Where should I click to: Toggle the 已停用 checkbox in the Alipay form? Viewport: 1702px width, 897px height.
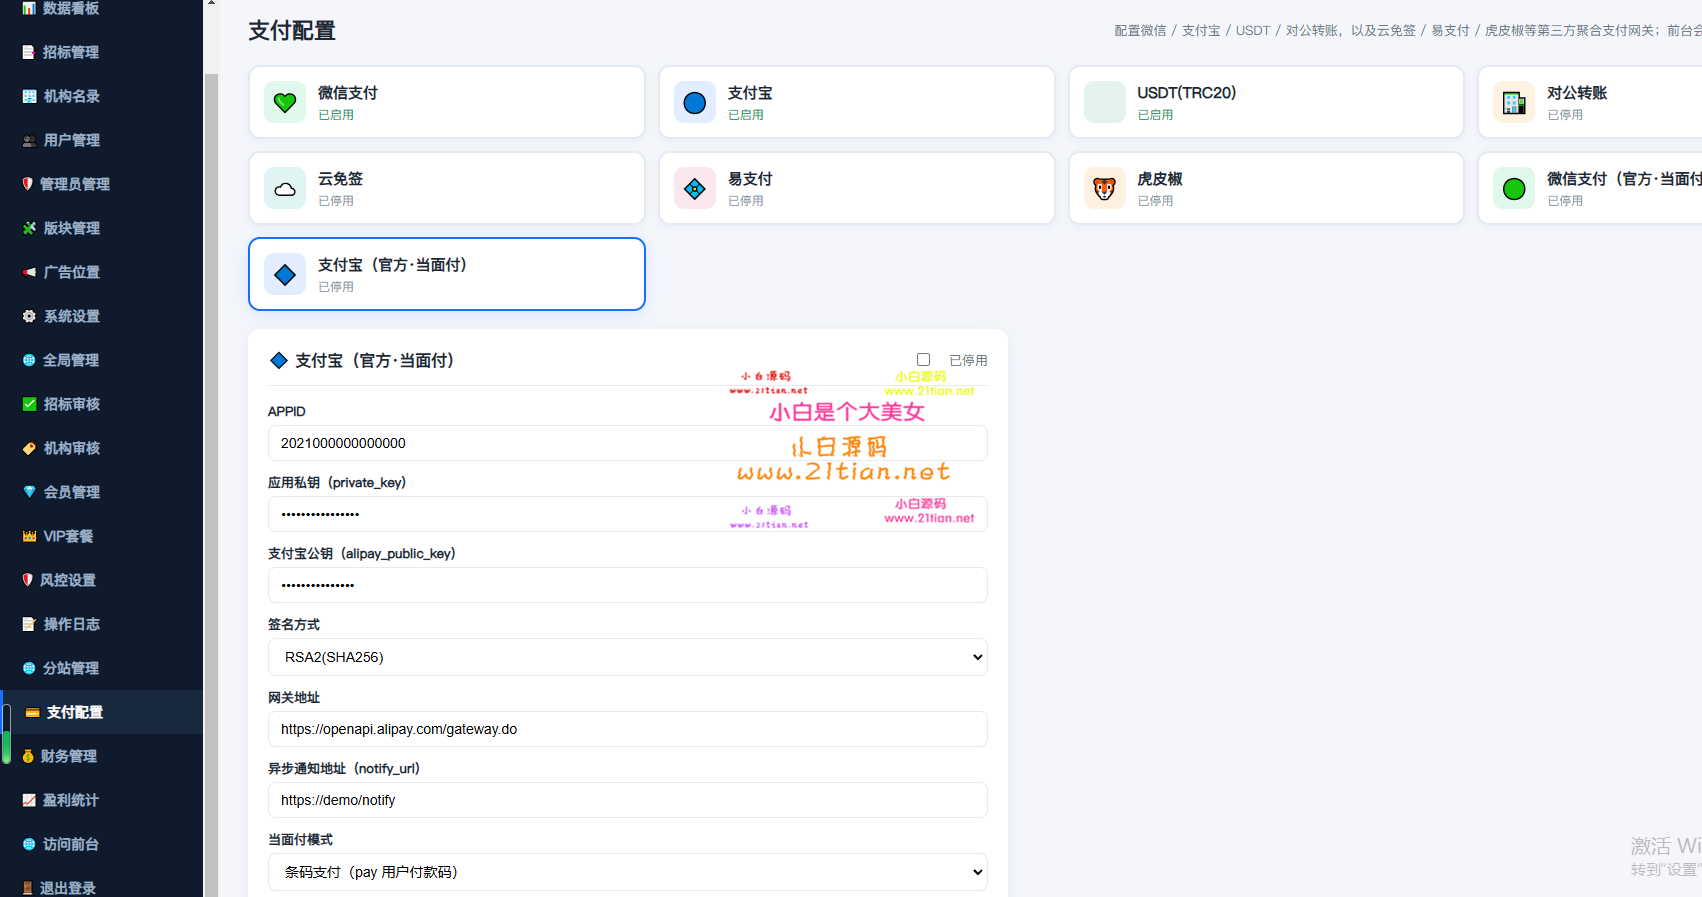(923, 359)
